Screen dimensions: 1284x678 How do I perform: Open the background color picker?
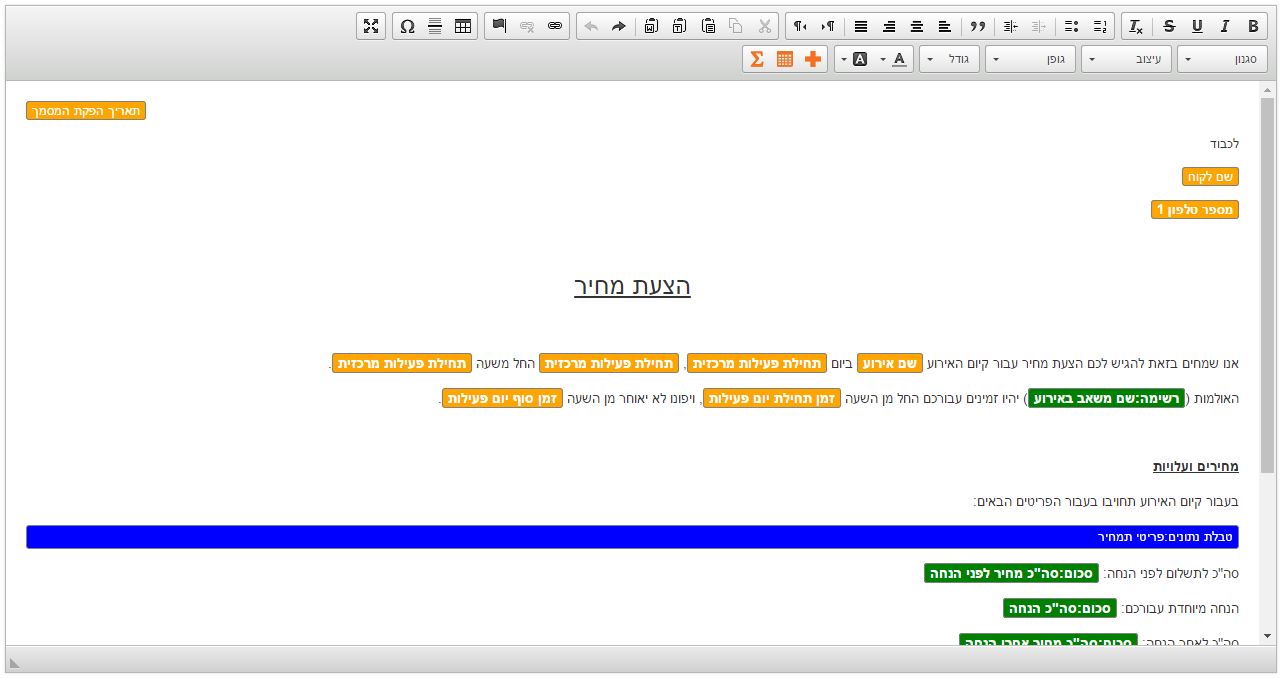(x=854, y=59)
